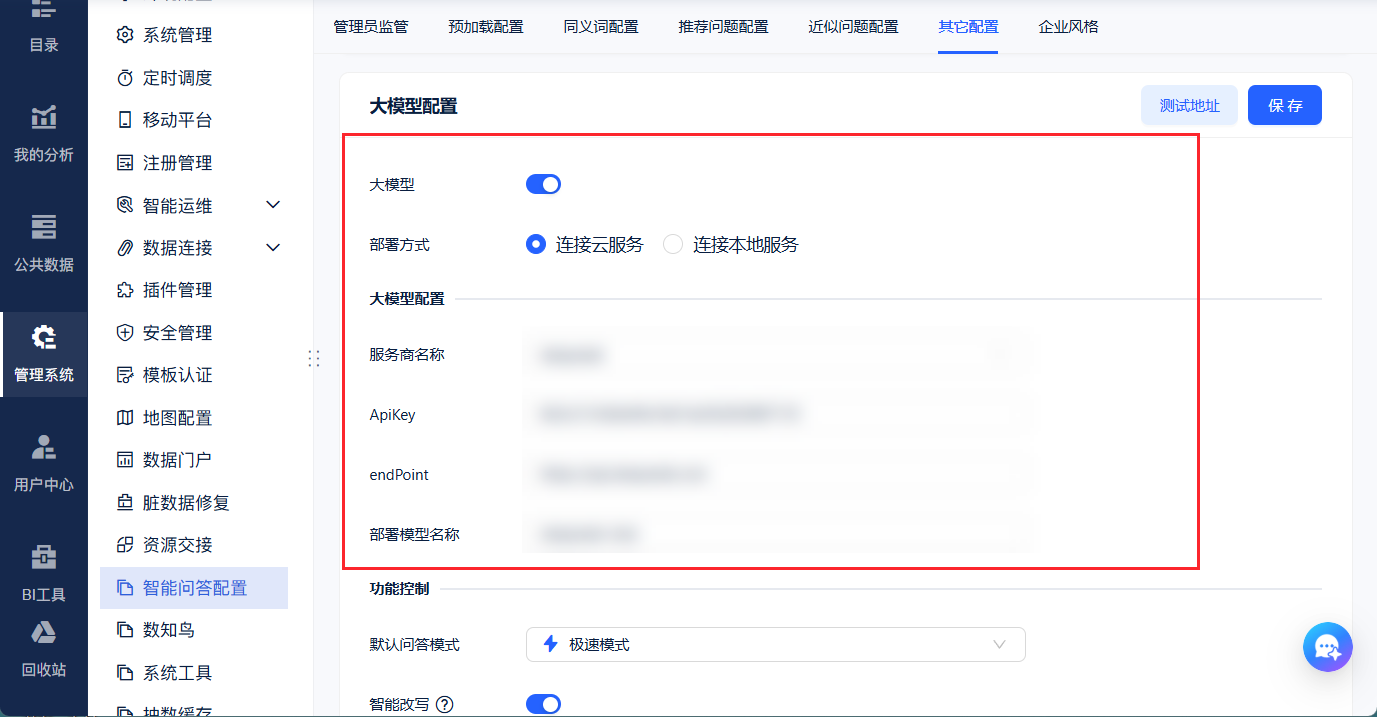Click the 智能运维 icon

[125, 205]
